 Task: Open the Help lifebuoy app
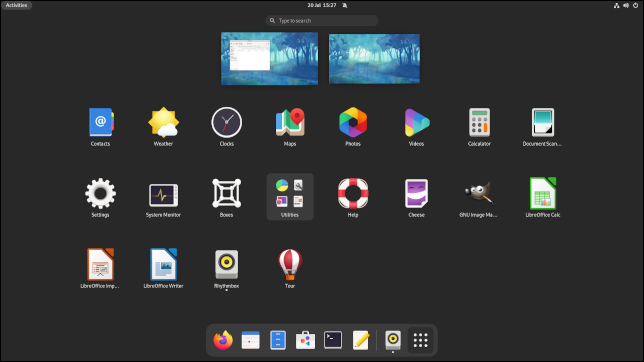coord(353,198)
